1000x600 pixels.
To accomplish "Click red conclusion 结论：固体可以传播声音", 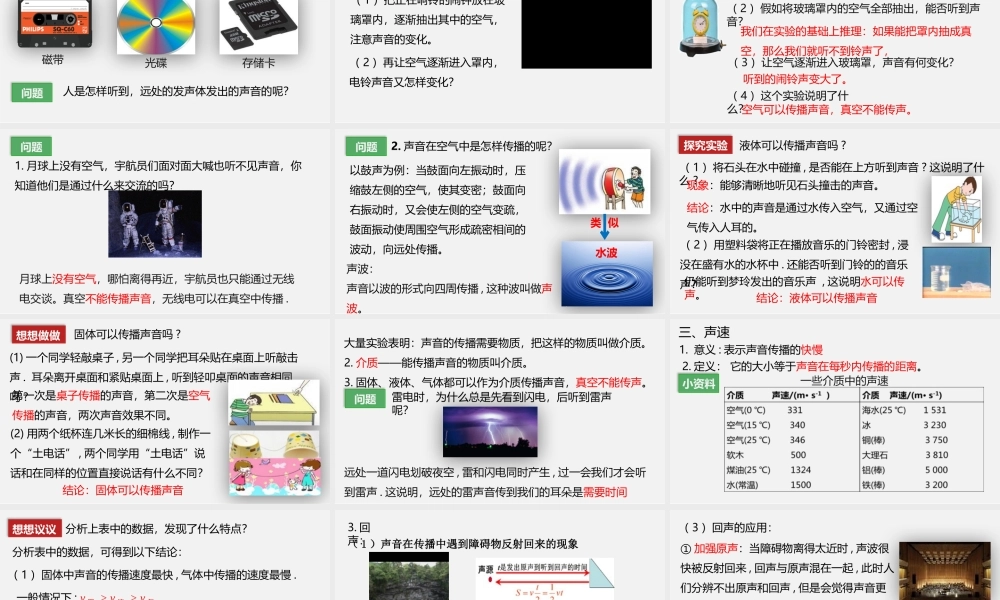I will tap(123, 490).
